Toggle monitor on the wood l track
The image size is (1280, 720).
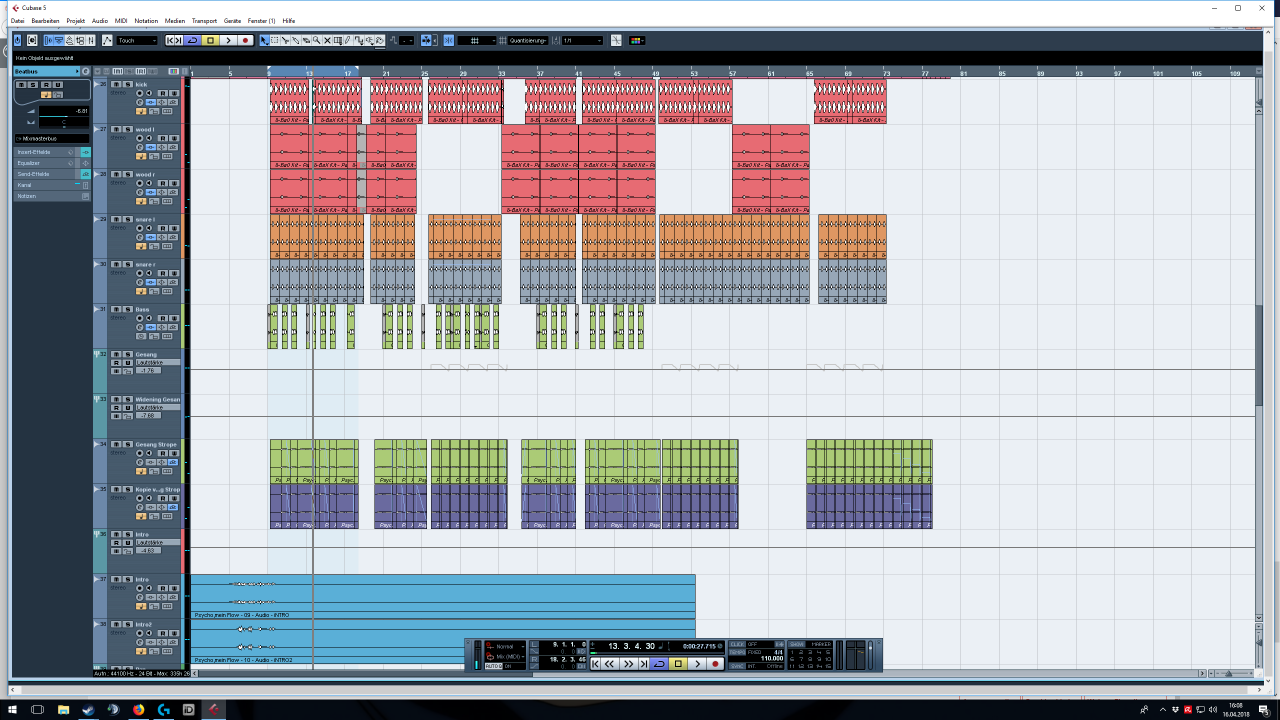click(149, 138)
